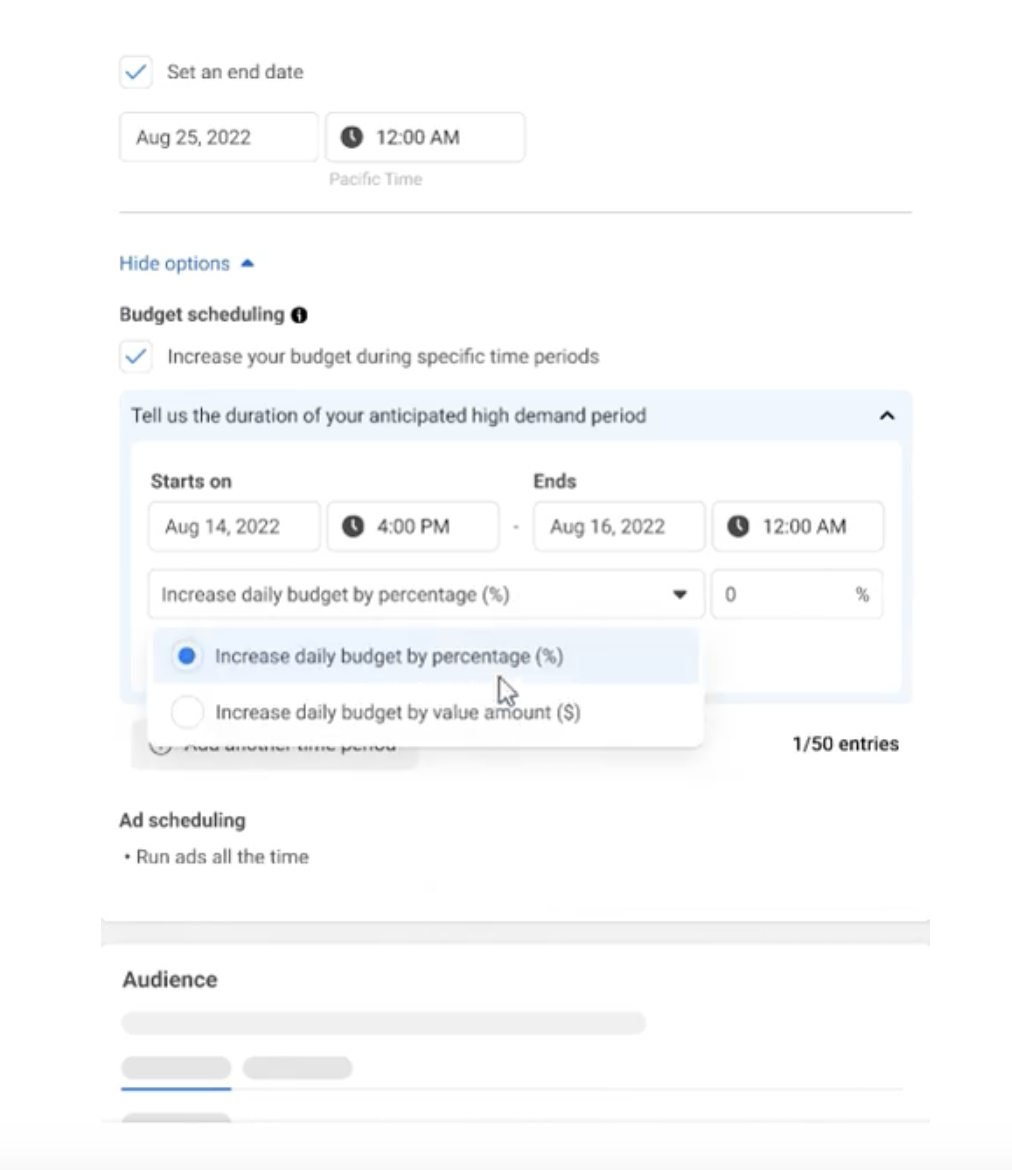Uncheck Increase your budget during specific periods
The width and height of the screenshot is (1012, 1170).
[x=136, y=356]
